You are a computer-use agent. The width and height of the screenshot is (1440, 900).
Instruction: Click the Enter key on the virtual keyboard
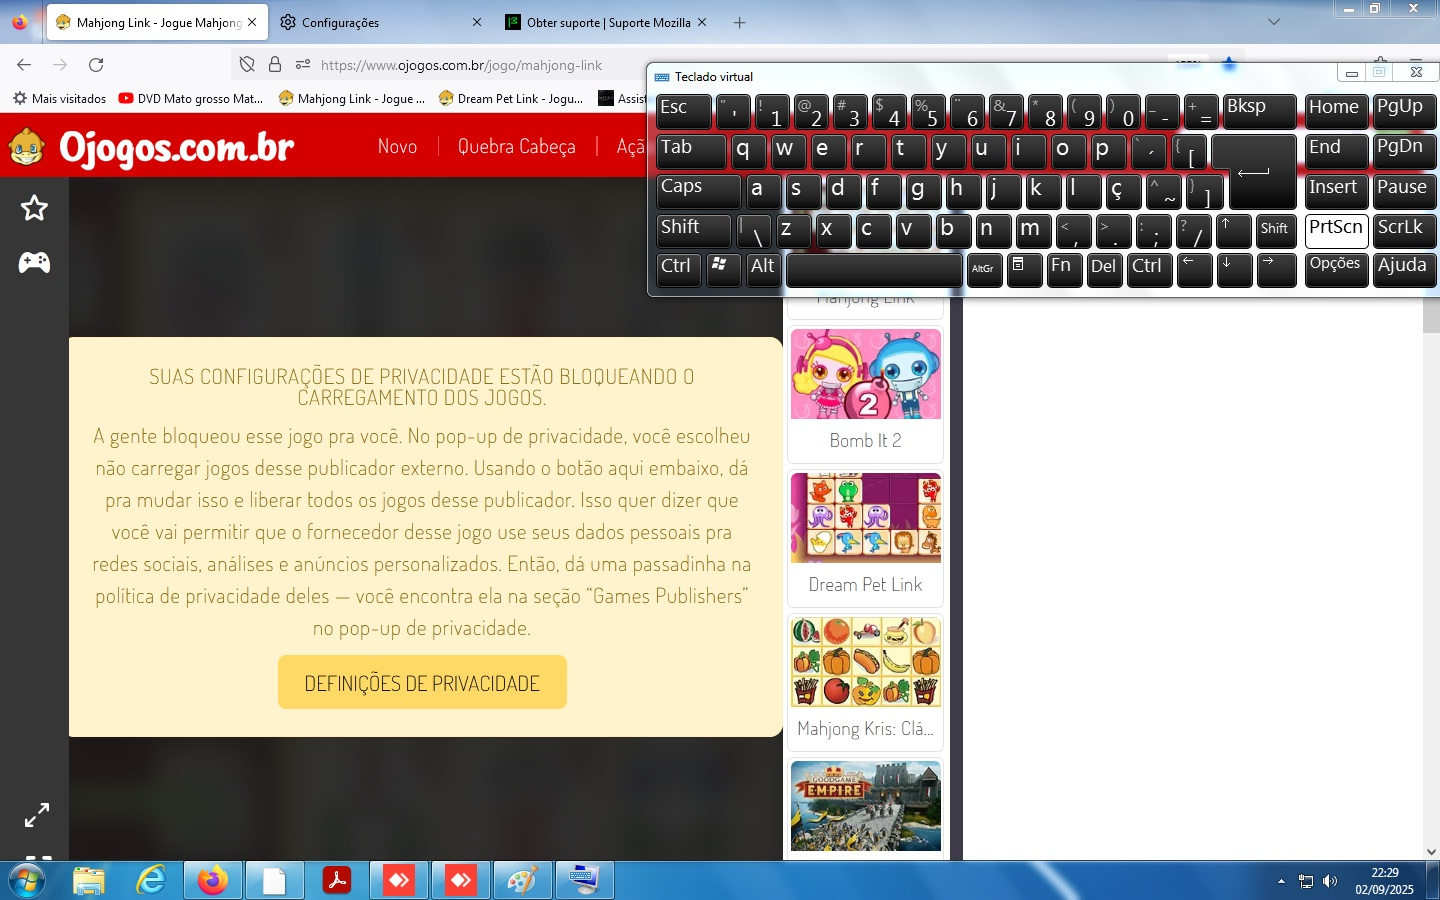(x=1254, y=171)
